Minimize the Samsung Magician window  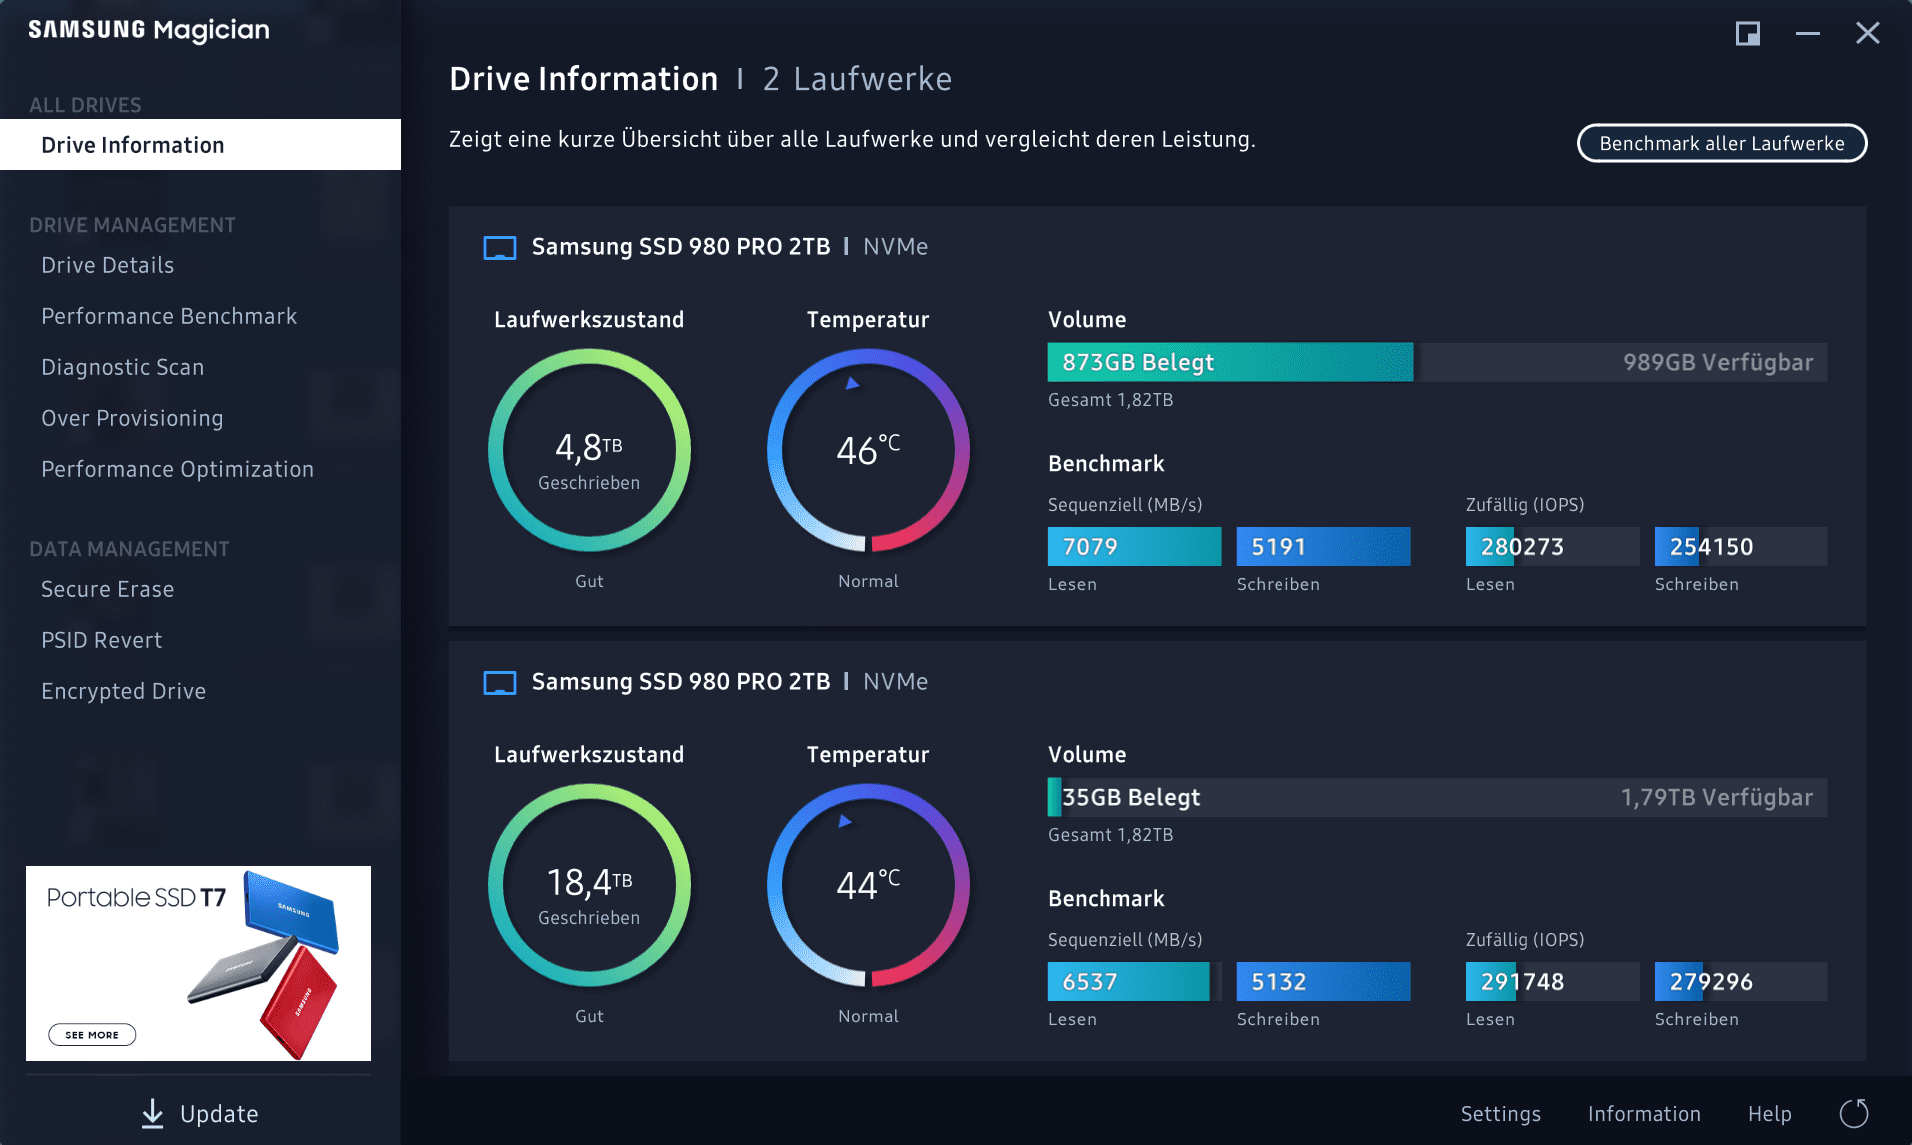[1807, 33]
